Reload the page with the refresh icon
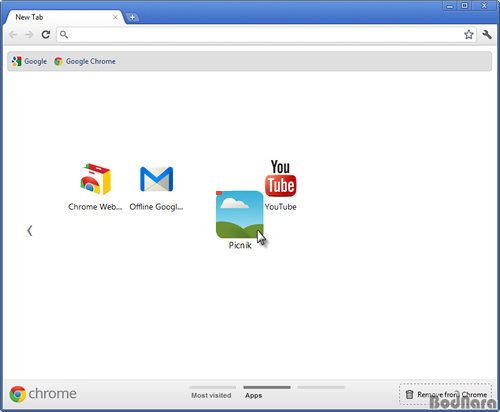500x412 pixels. [x=46, y=34]
